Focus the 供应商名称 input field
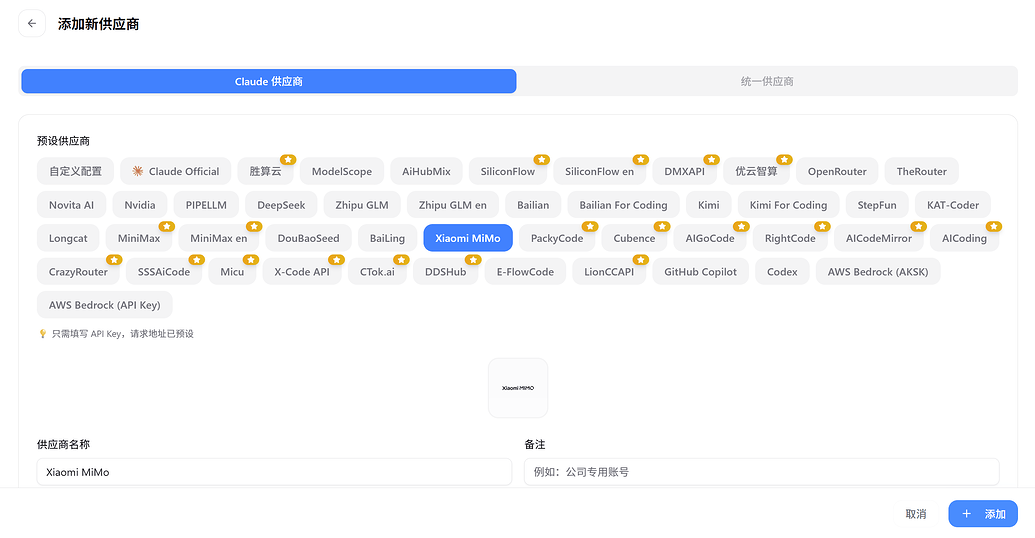This screenshot has height=538, width=1035. (x=274, y=472)
